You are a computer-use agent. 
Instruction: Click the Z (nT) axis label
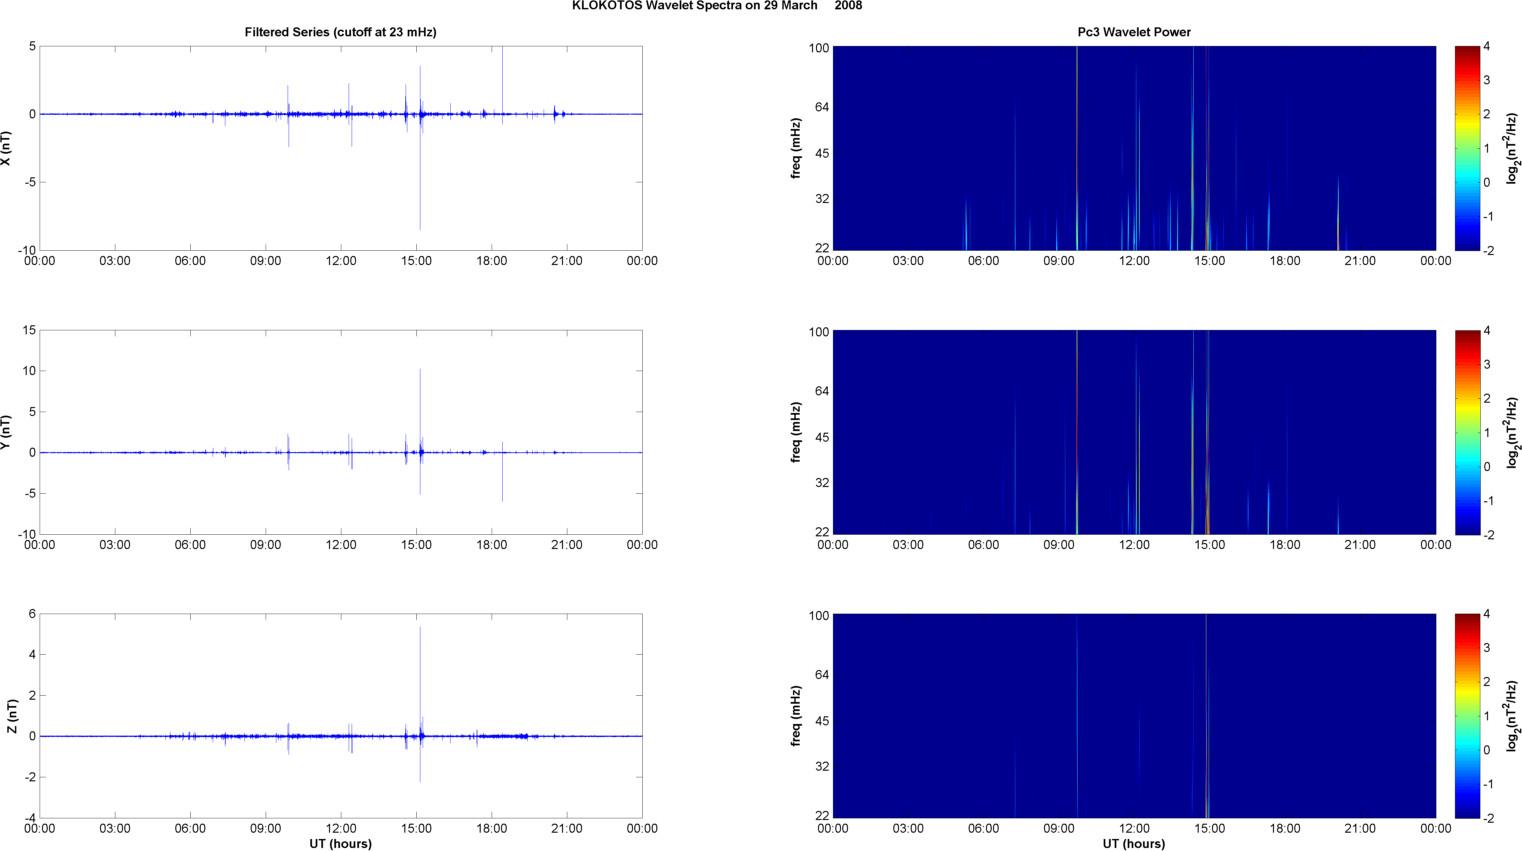[12, 716]
